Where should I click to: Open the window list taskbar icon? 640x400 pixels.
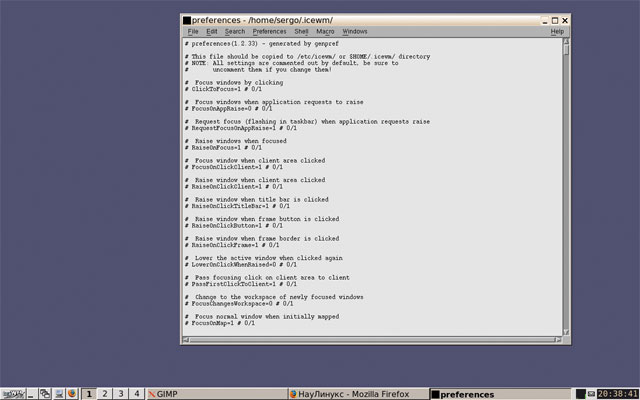coord(45,394)
